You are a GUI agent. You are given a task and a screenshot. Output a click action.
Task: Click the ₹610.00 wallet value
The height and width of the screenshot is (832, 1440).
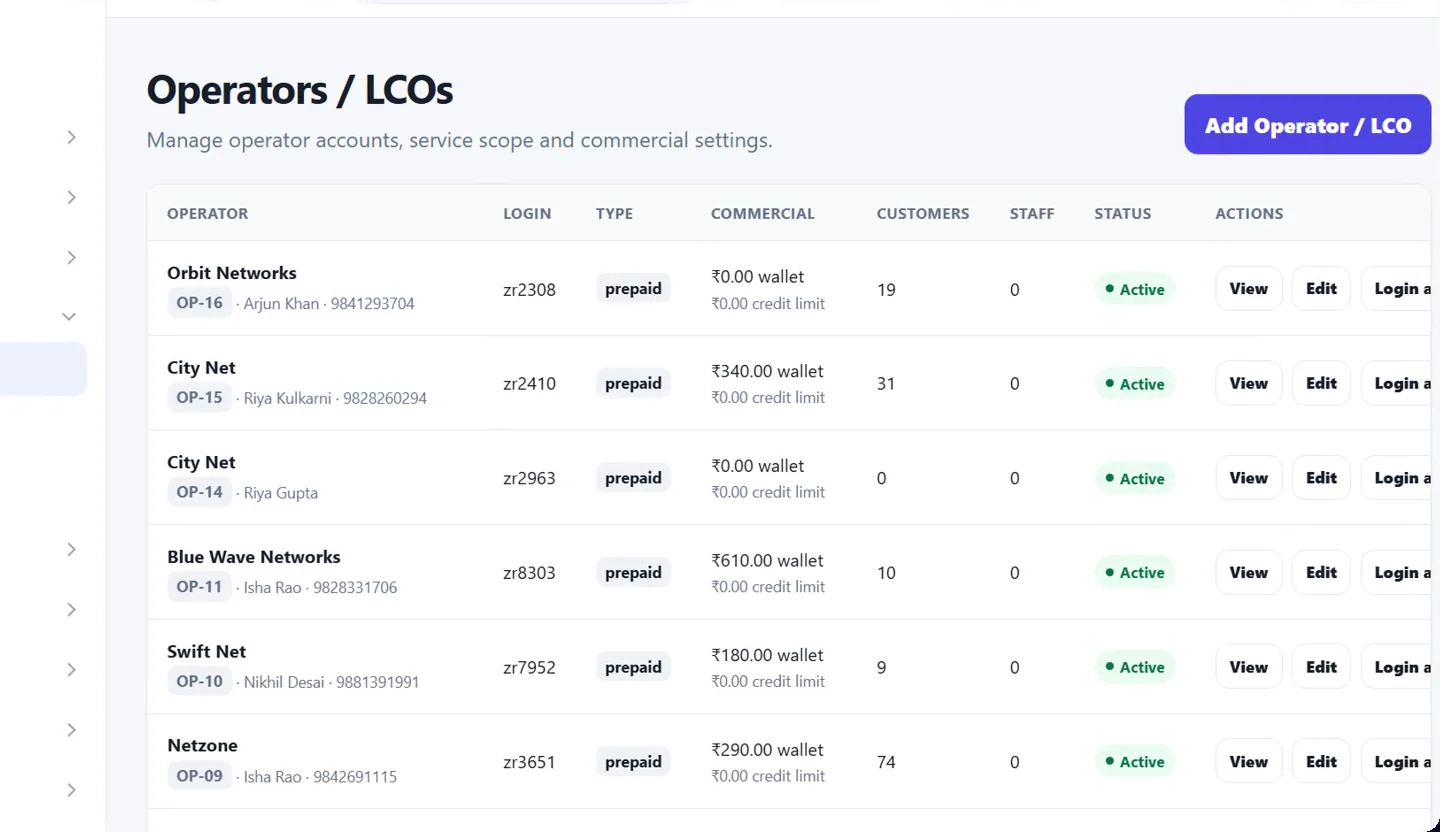(x=767, y=560)
